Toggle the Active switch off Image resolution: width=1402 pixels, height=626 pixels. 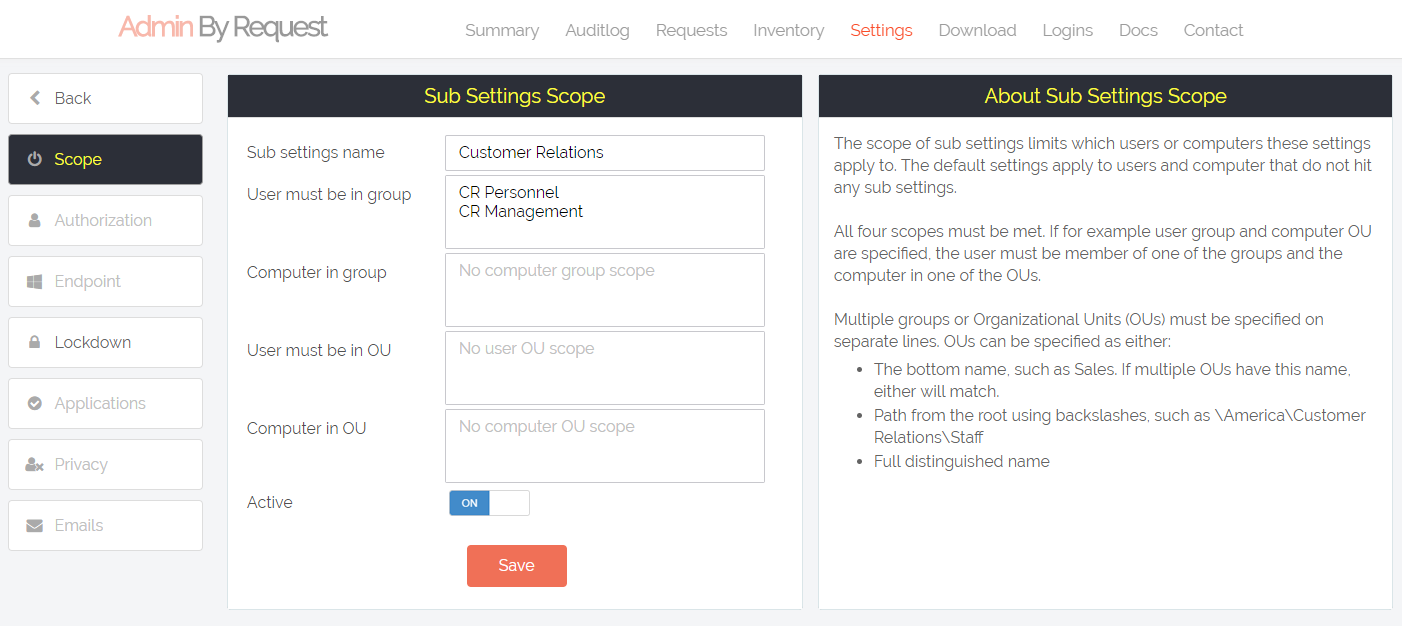click(489, 503)
